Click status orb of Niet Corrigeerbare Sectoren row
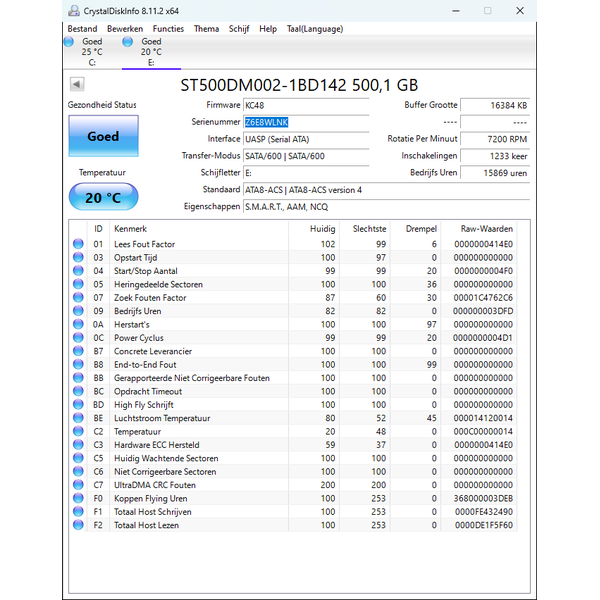This screenshot has width=600, height=600. click(x=78, y=471)
